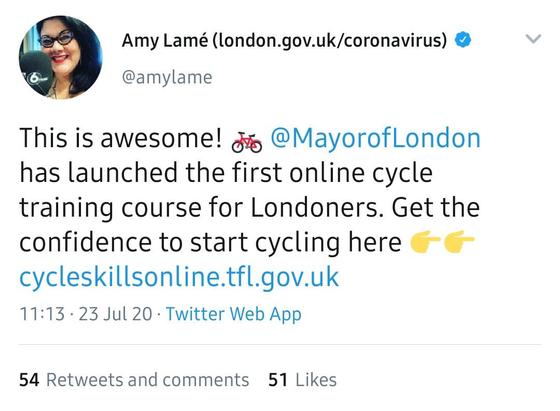Click the red bicycle emoji
560x411 pixels.
point(246,142)
